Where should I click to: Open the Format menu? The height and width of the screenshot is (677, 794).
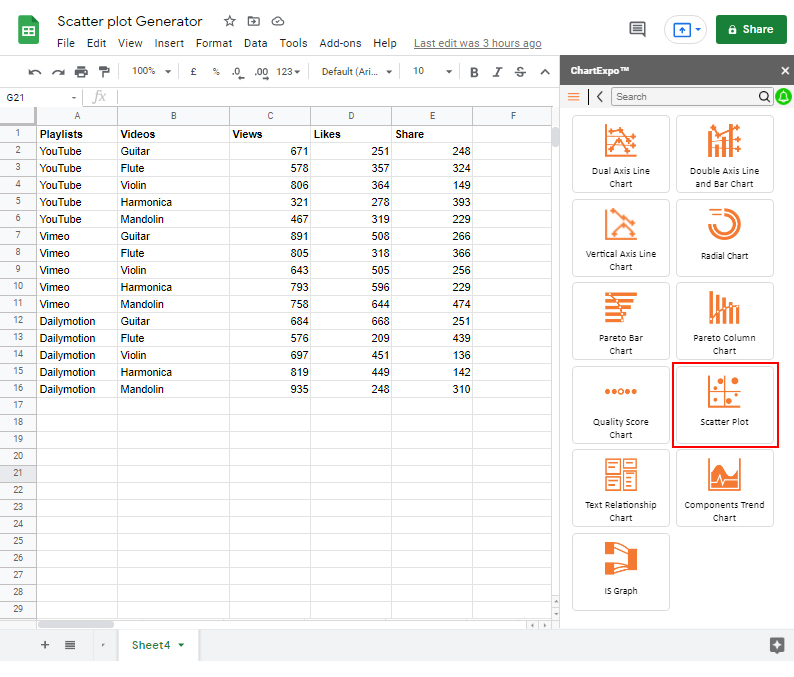(214, 44)
